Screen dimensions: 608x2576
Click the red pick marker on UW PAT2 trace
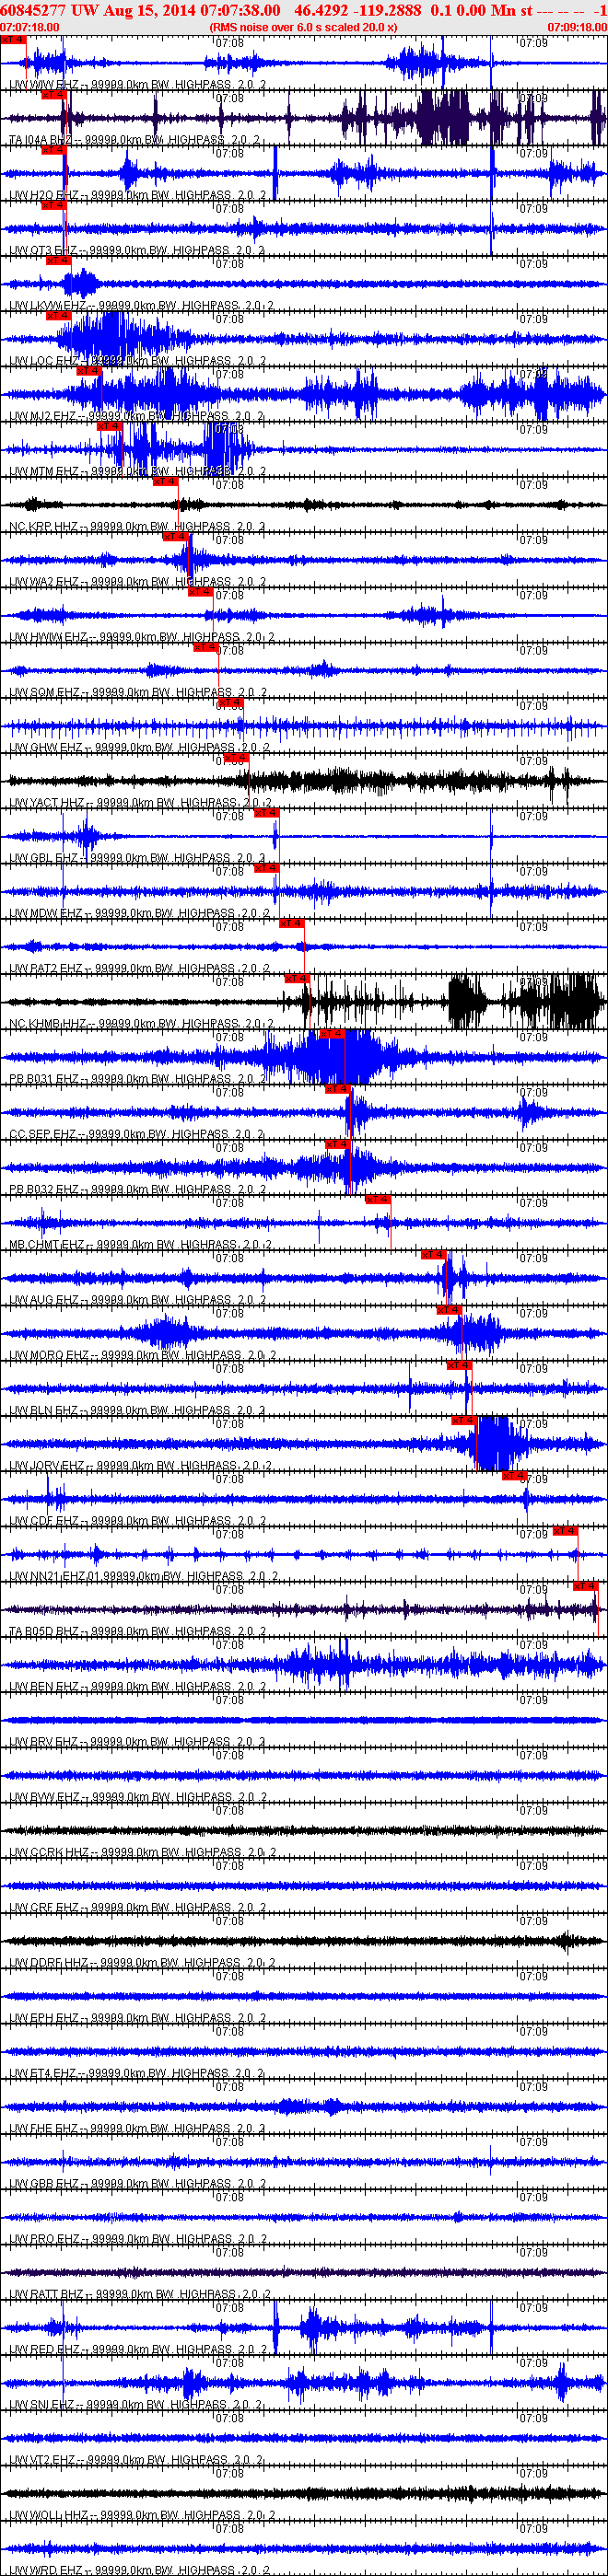point(291,923)
